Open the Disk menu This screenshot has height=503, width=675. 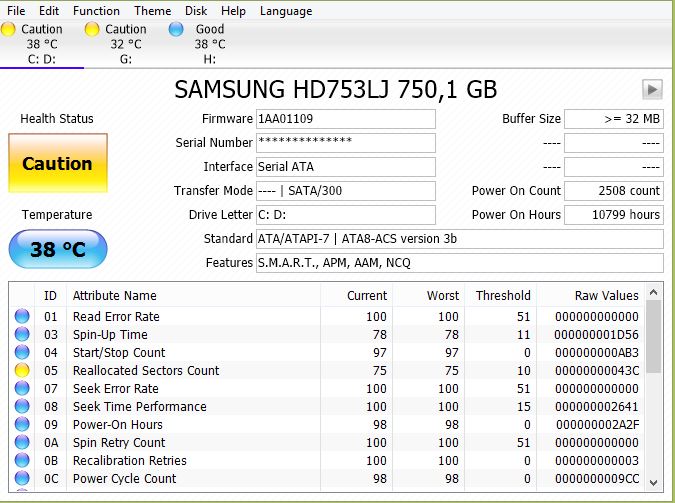pyautogui.click(x=196, y=11)
